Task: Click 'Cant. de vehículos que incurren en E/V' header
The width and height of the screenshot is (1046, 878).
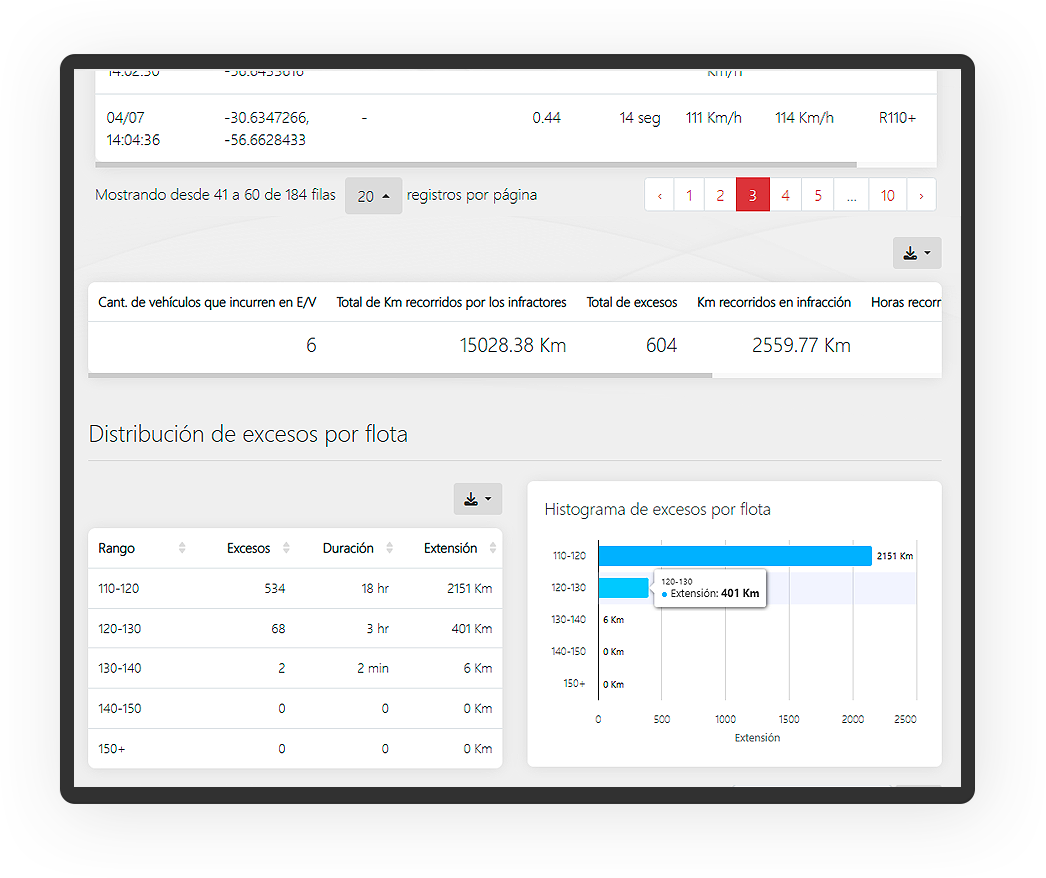Action: tap(207, 303)
